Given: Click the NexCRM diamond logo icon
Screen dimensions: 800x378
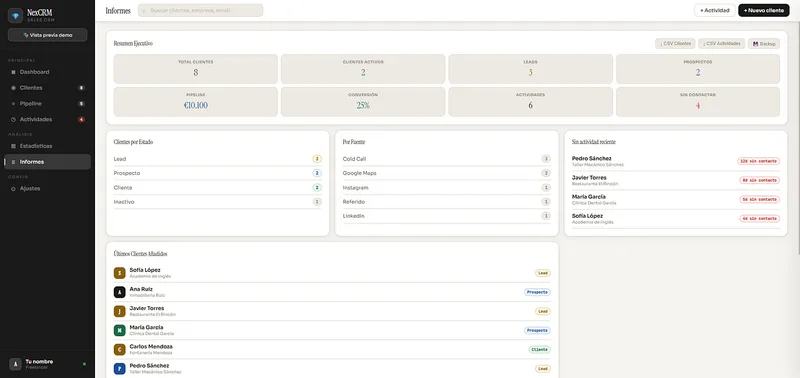Looking at the screenshot, I should tap(15, 15).
